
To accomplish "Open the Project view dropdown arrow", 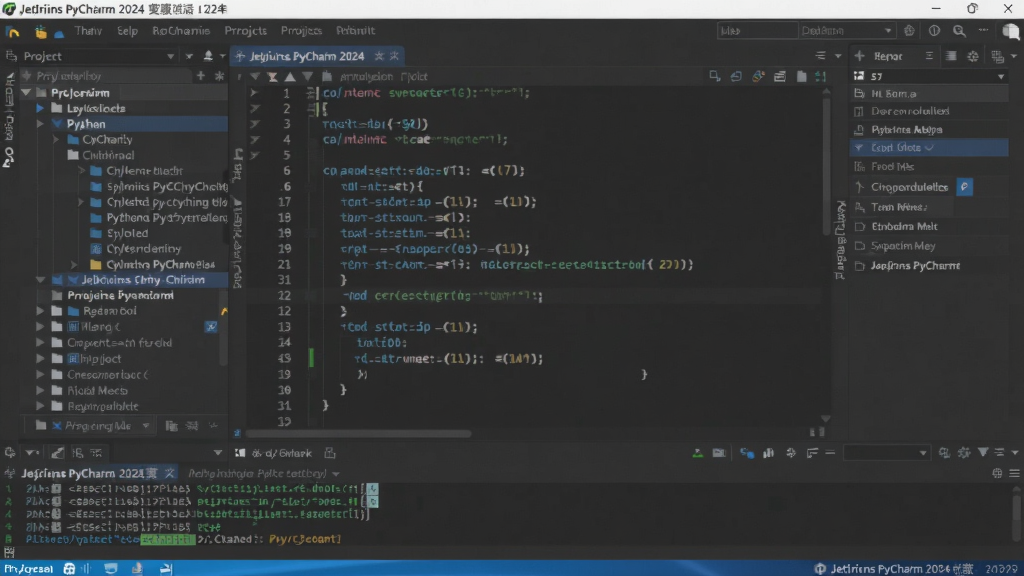I will (x=170, y=56).
